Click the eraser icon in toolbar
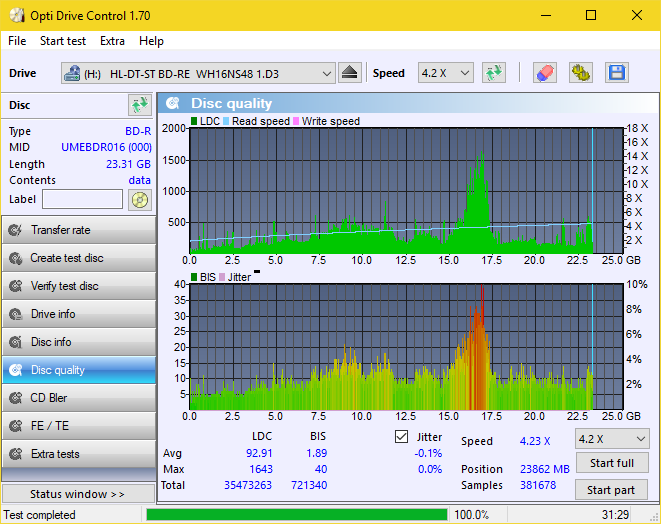 click(x=545, y=73)
